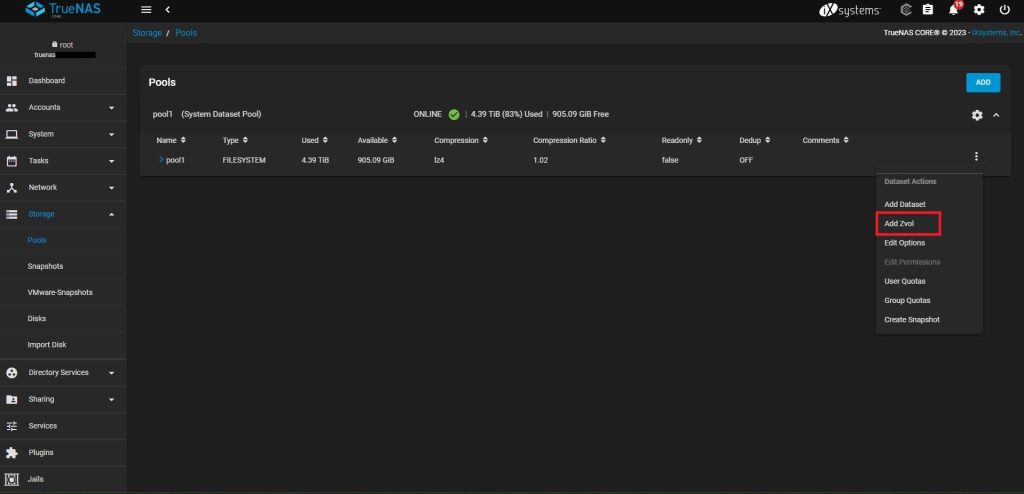Open Disks under Storage
This screenshot has width=1024, height=494.
(x=37, y=319)
